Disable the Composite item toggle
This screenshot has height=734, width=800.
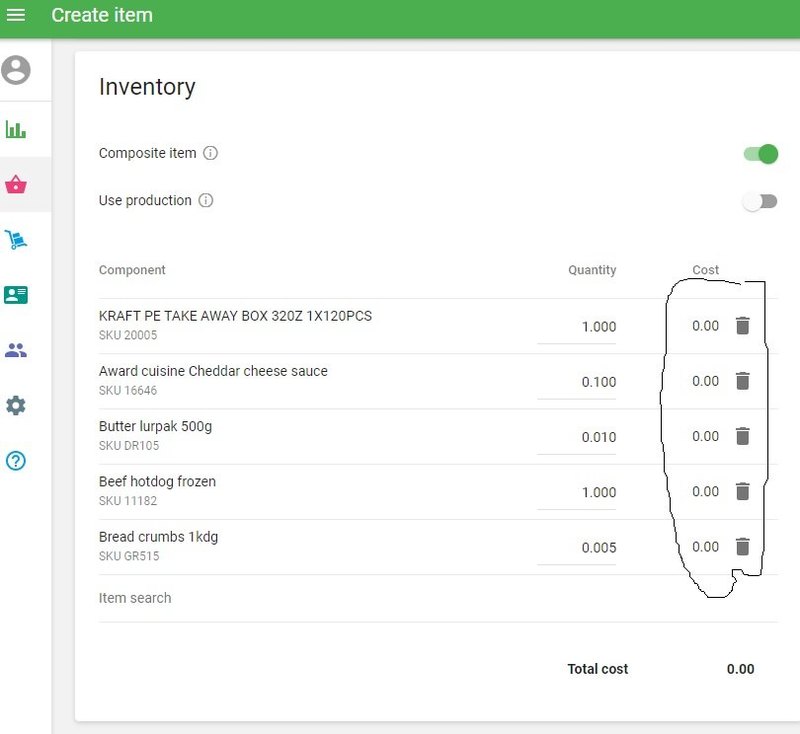pos(760,154)
